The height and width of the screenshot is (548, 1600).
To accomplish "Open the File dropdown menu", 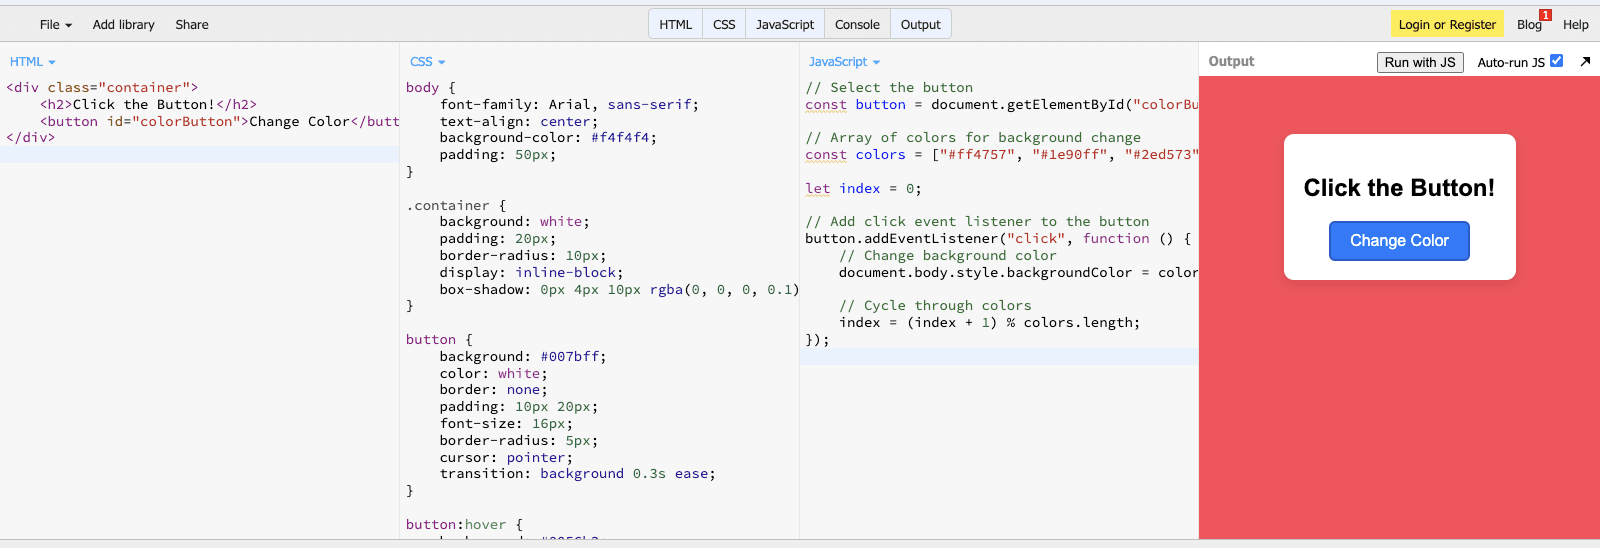I will click(55, 24).
